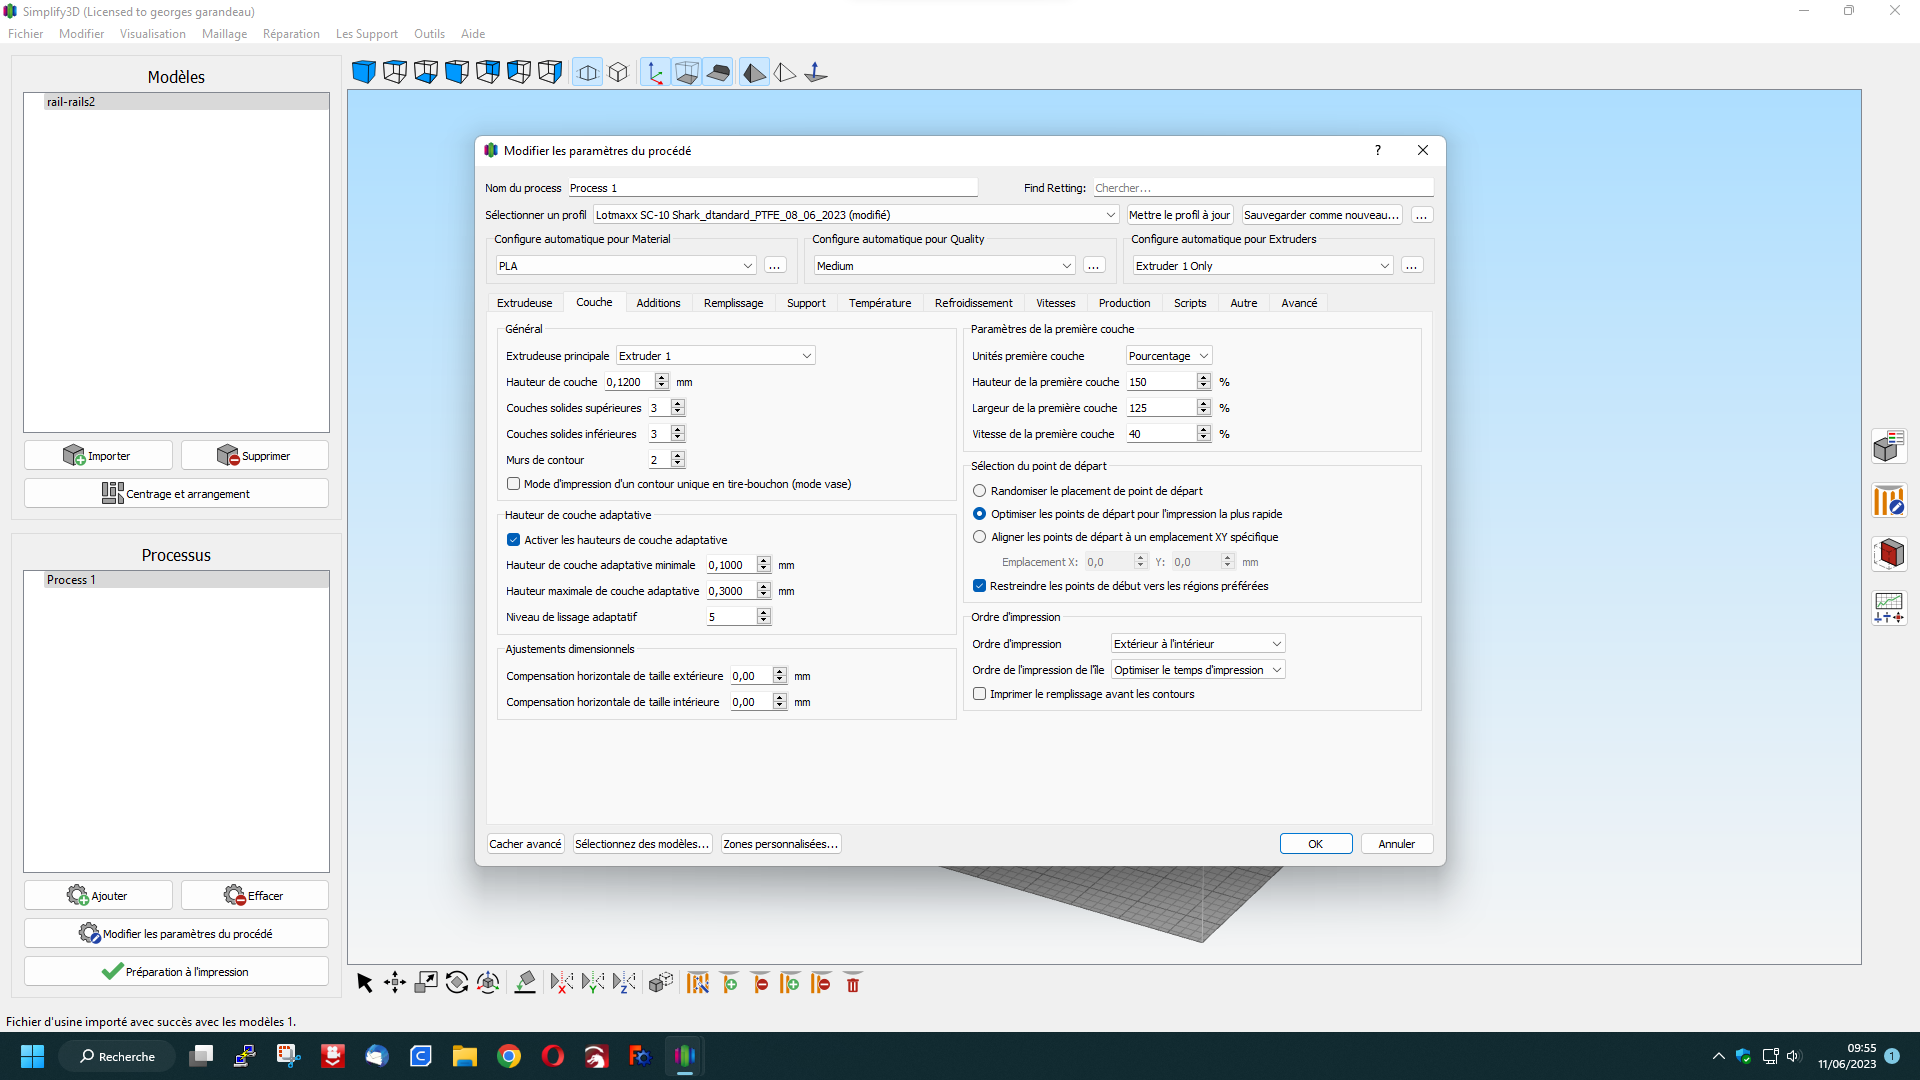
Task: Uncheck Activer les hauteurs de couche adaptative
Action: (514, 540)
